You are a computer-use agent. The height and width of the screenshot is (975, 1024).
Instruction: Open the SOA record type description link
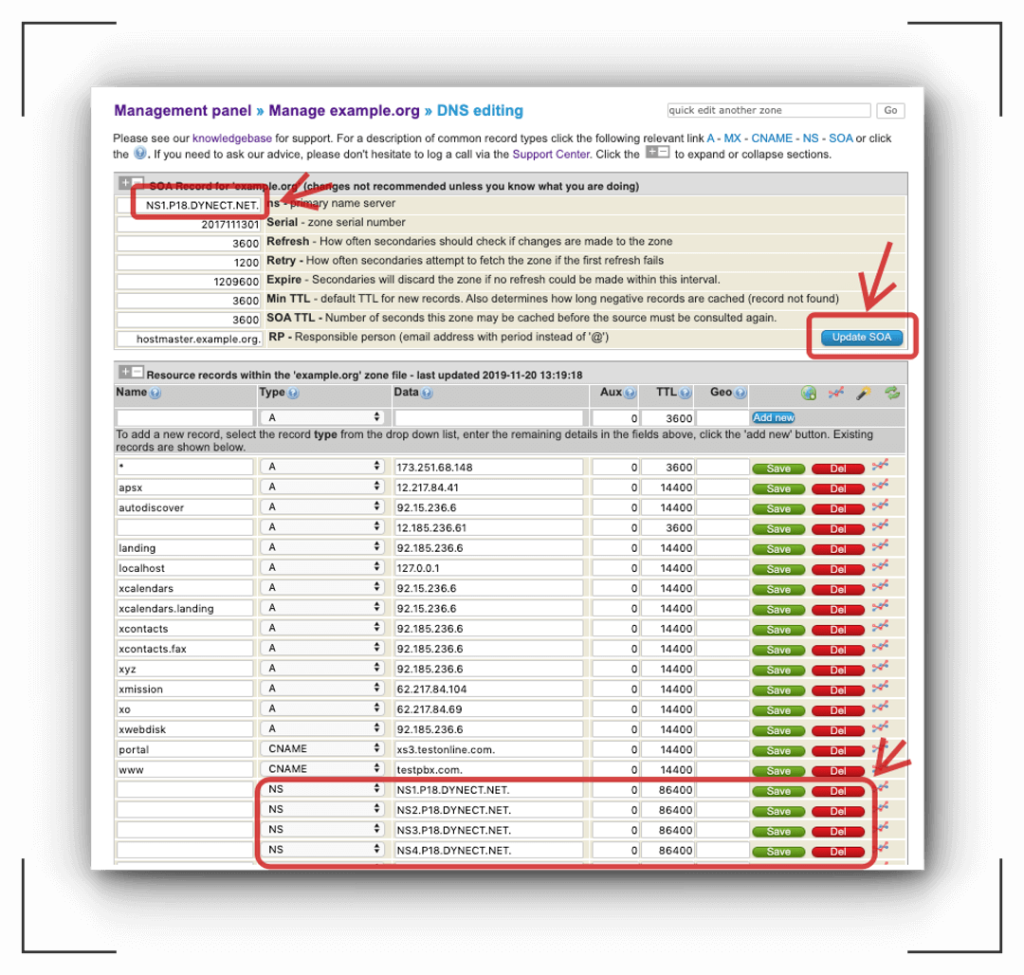[840, 138]
